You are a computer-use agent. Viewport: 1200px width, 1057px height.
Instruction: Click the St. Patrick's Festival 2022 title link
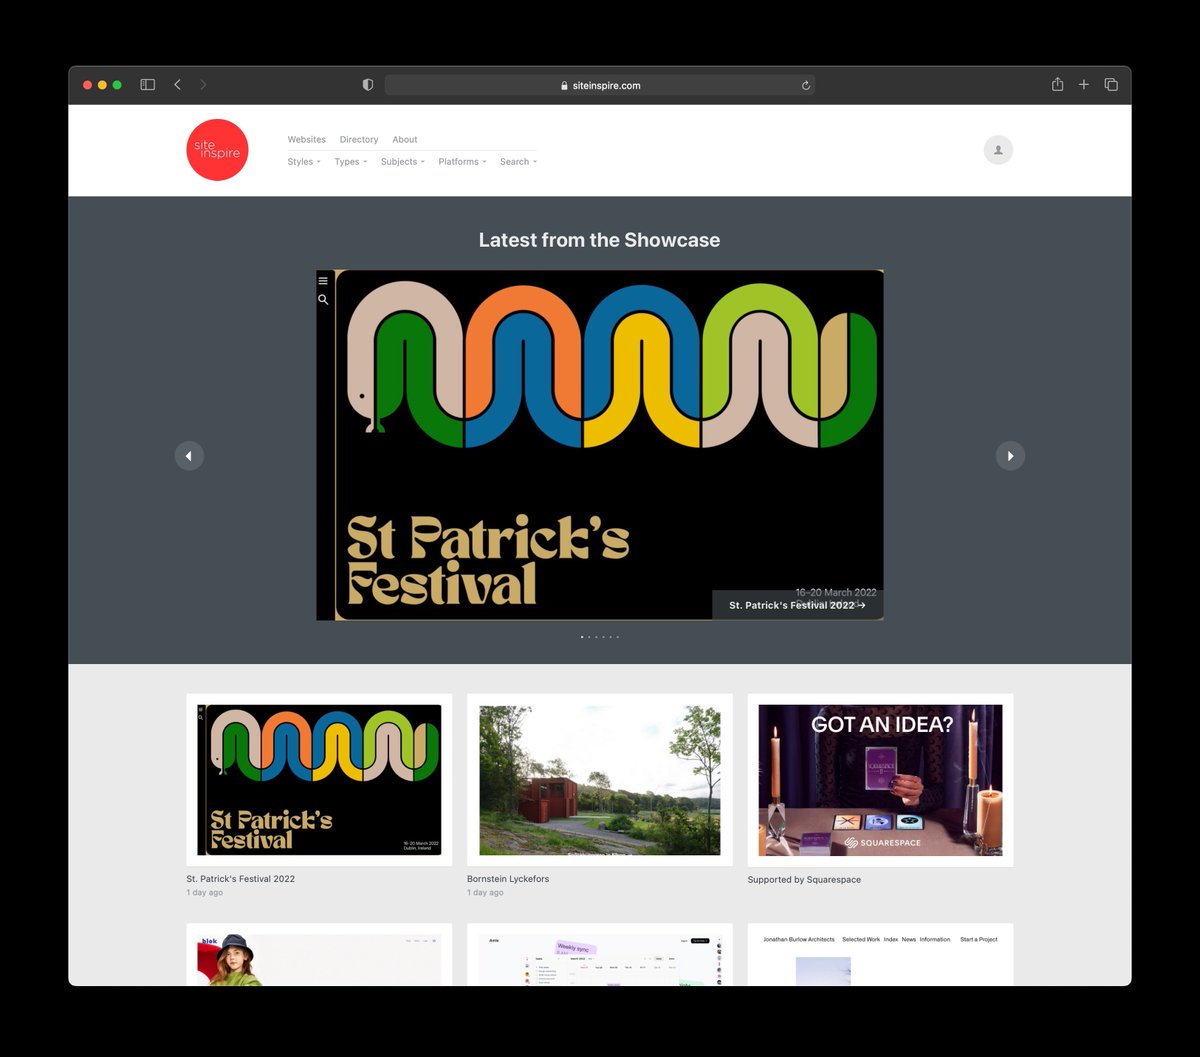241,879
